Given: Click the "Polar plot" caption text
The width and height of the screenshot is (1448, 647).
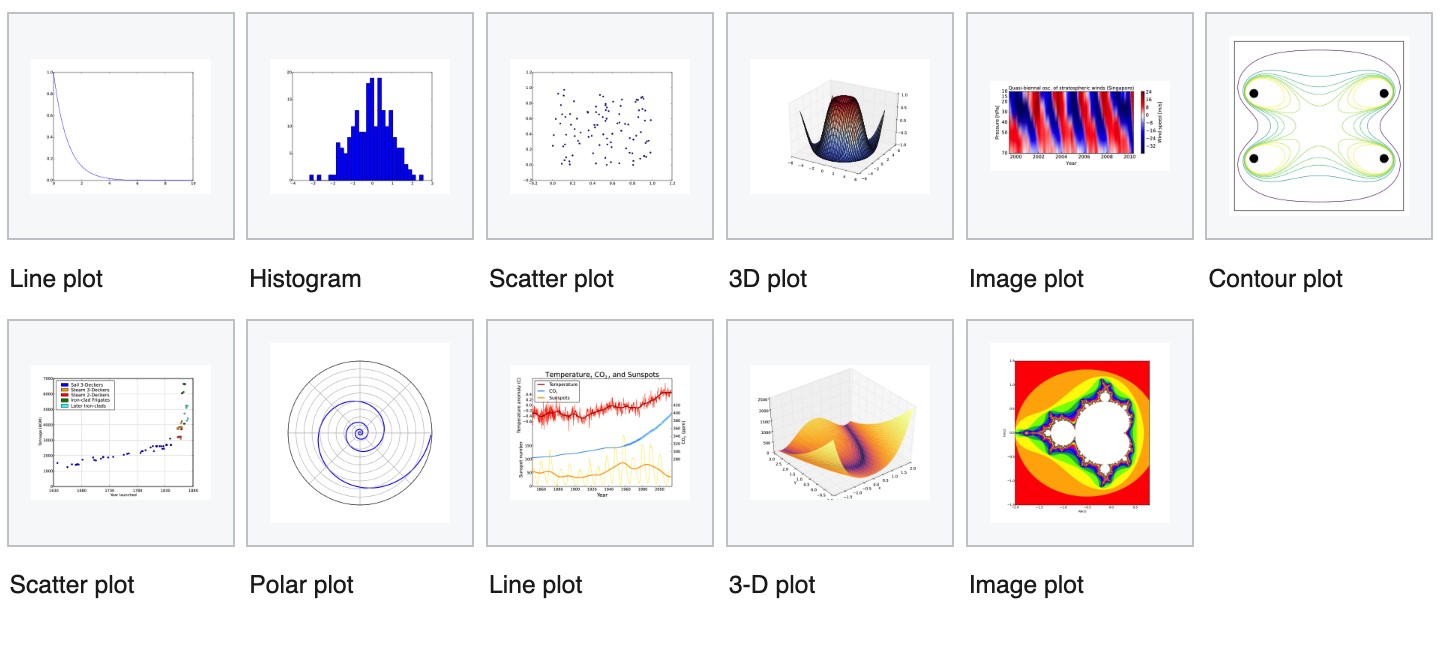Looking at the screenshot, I should tap(301, 585).
